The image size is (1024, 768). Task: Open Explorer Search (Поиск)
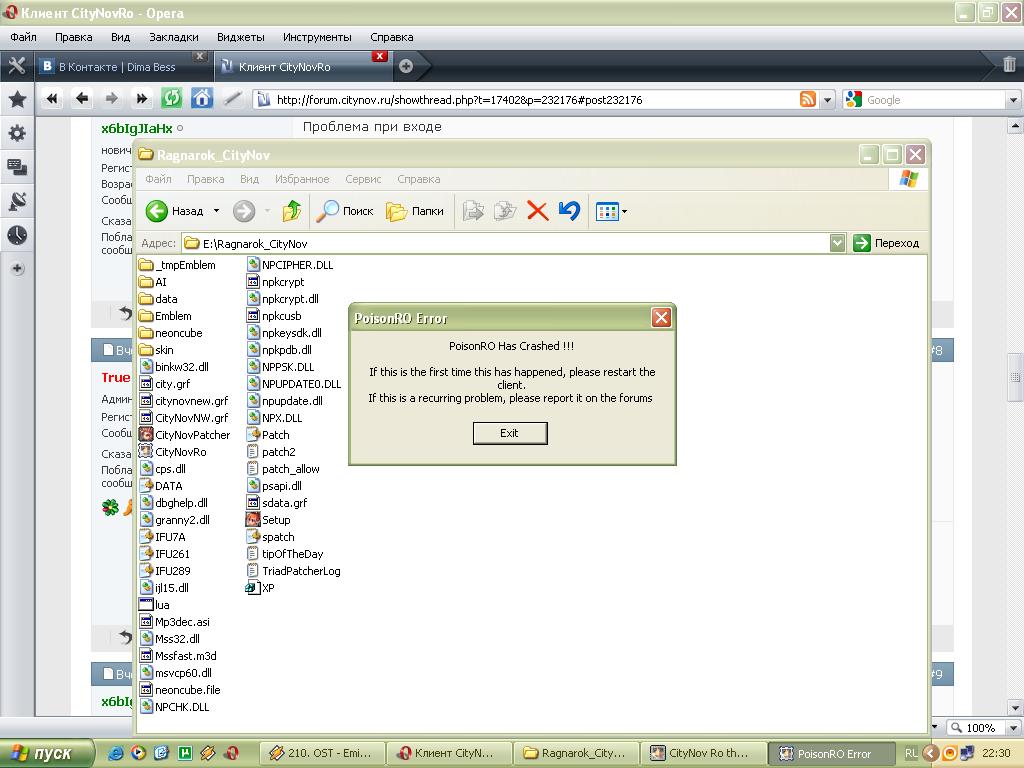coord(345,211)
